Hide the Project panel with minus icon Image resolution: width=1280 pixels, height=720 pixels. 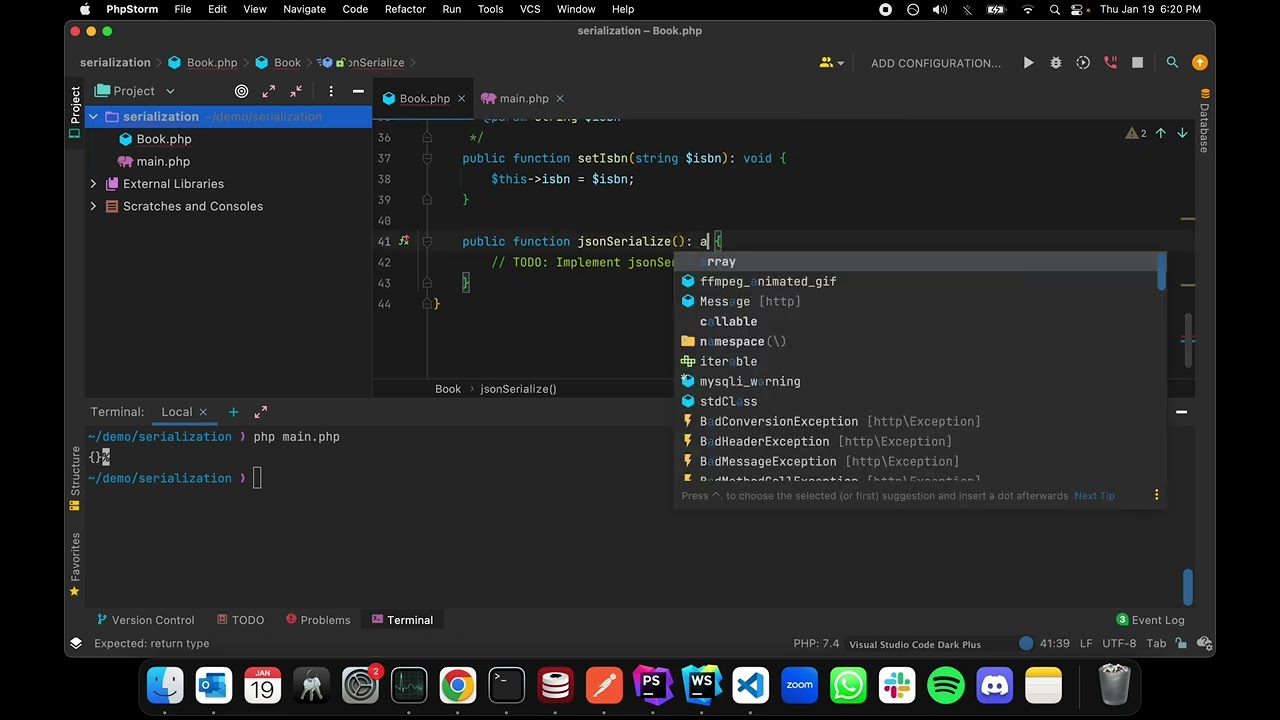358,91
